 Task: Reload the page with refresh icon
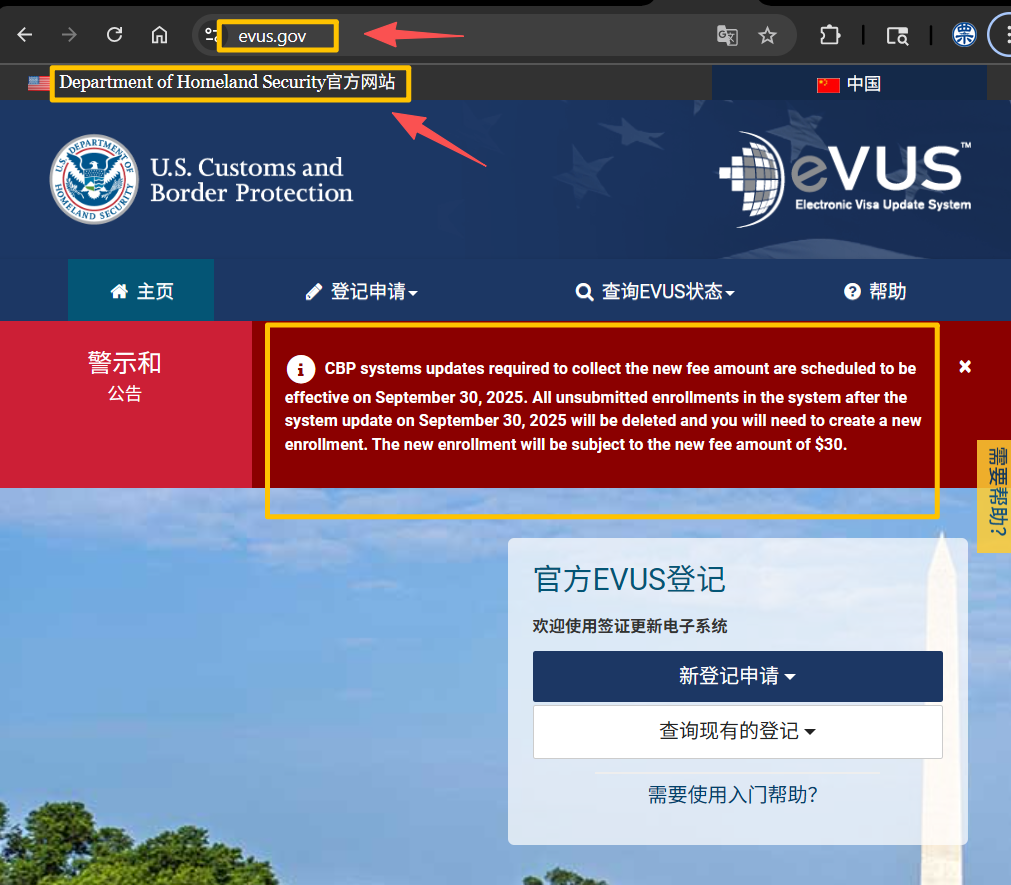(x=114, y=35)
